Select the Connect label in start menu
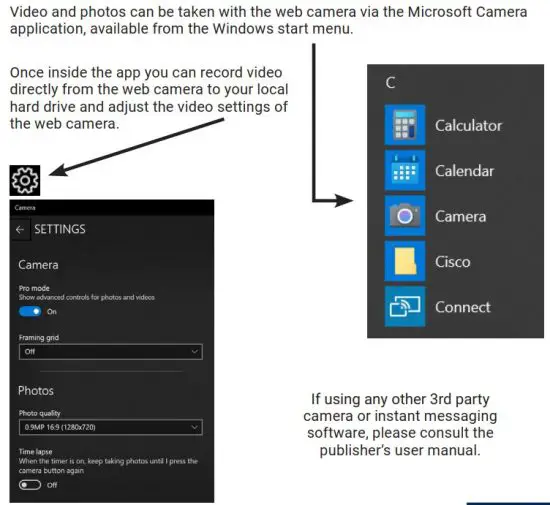The height and width of the screenshot is (505, 550). (463, 307)
